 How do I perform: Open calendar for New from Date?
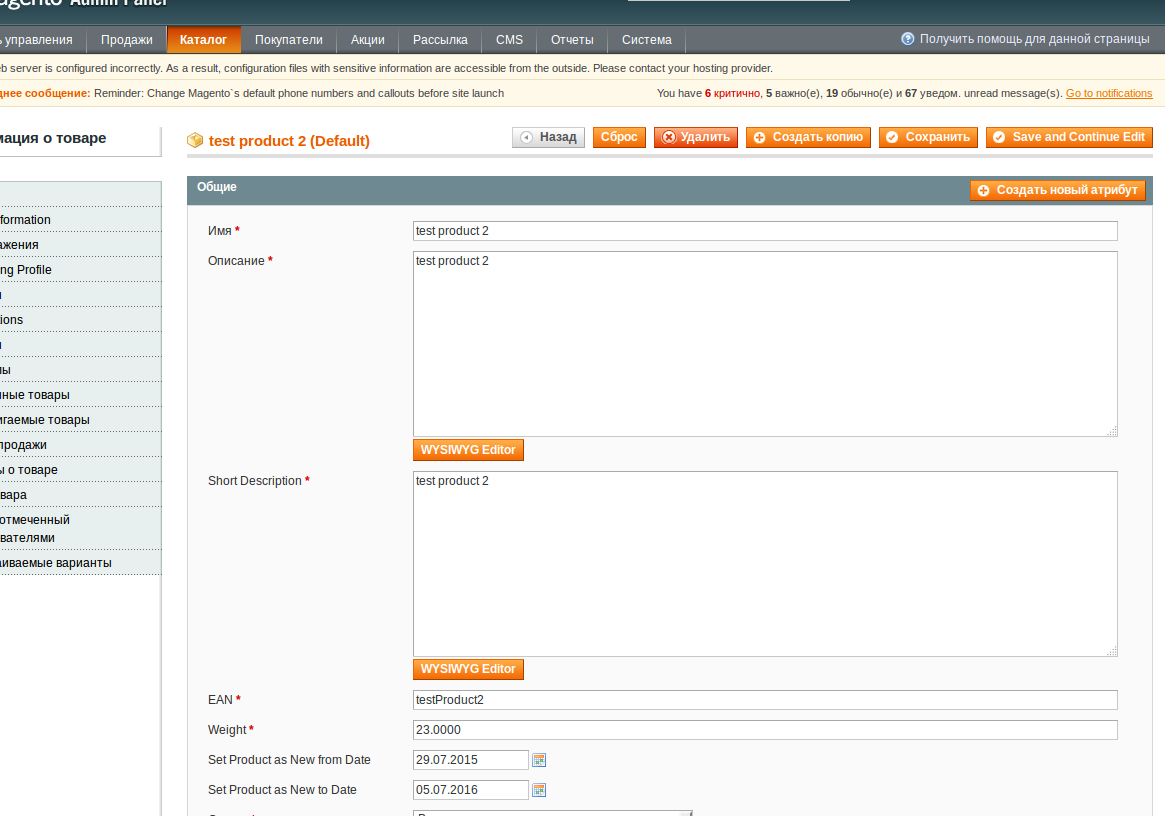[539, 760]
